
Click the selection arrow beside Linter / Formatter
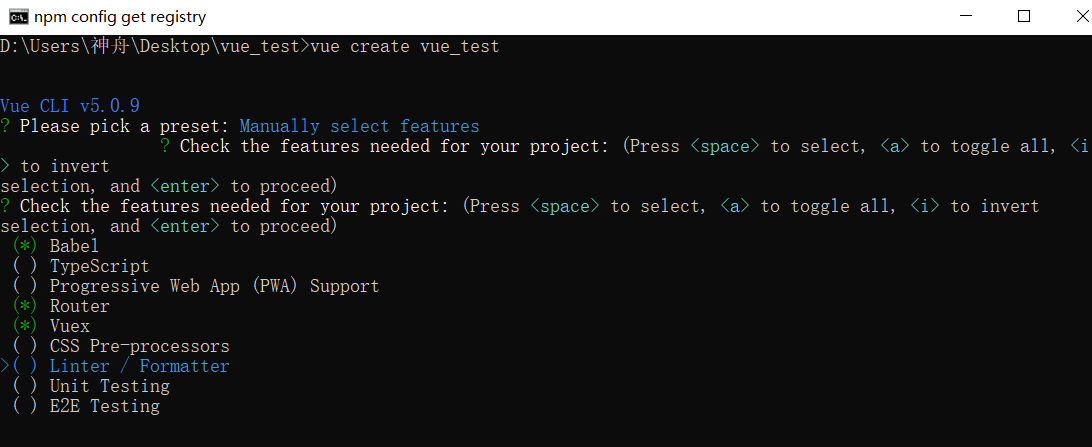5,366
